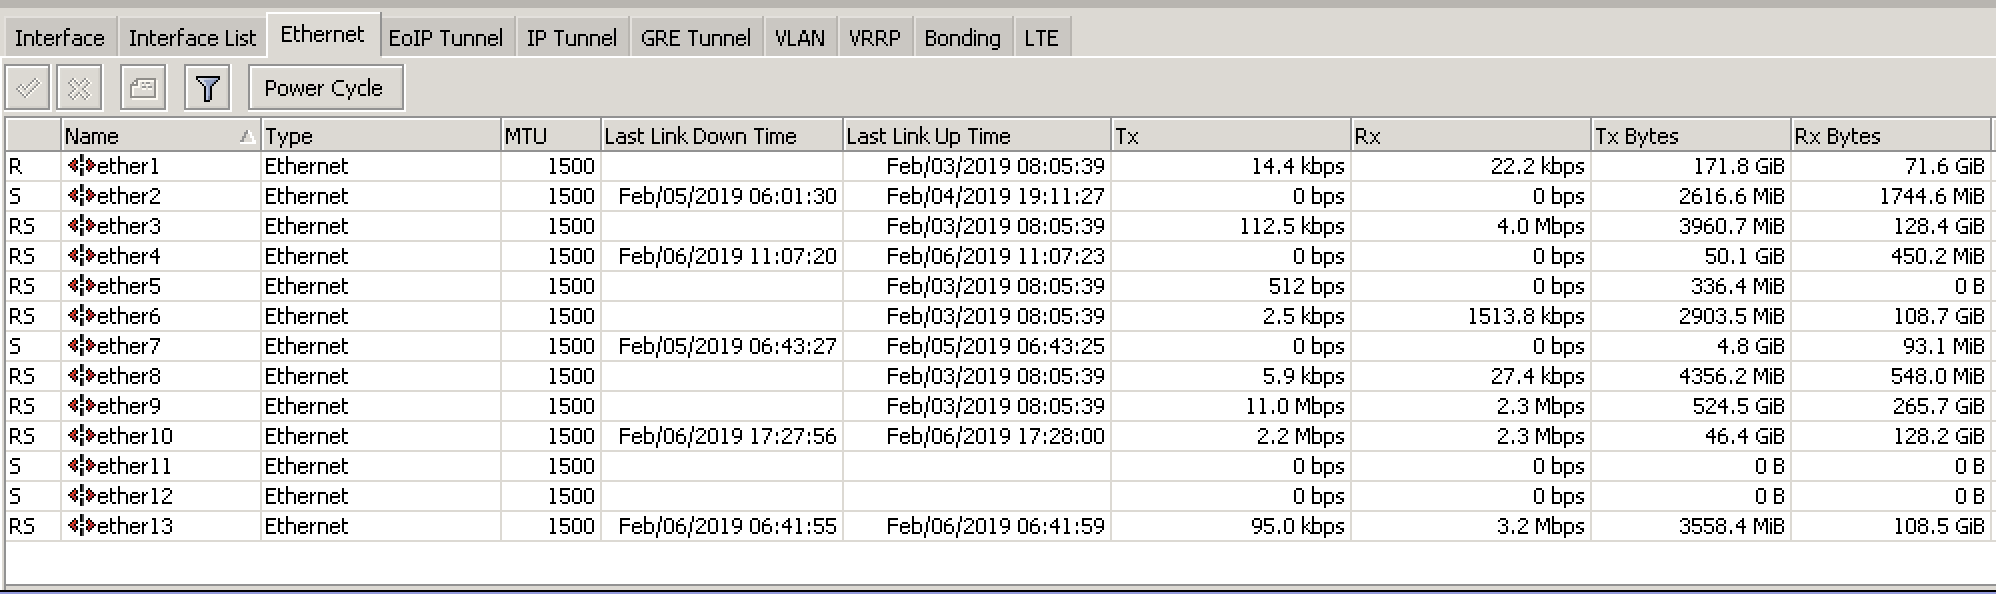Switch to the Bonding tab
Image resolution: width=1996 pixels, height=594 pixels.
[962, 38]
